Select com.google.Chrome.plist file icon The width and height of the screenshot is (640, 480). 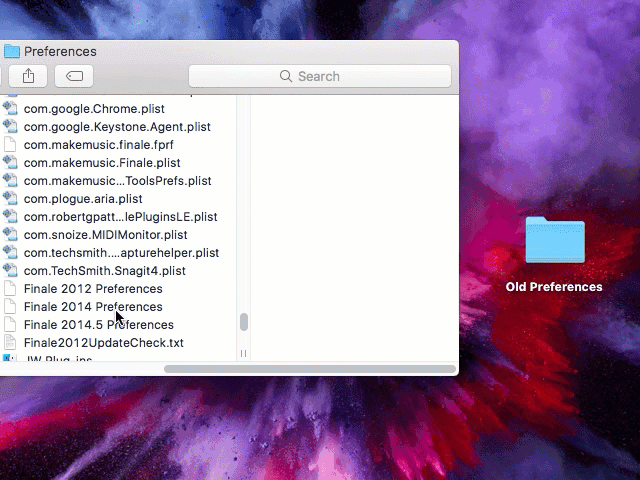pyautogui.click(x=11, y=109)
